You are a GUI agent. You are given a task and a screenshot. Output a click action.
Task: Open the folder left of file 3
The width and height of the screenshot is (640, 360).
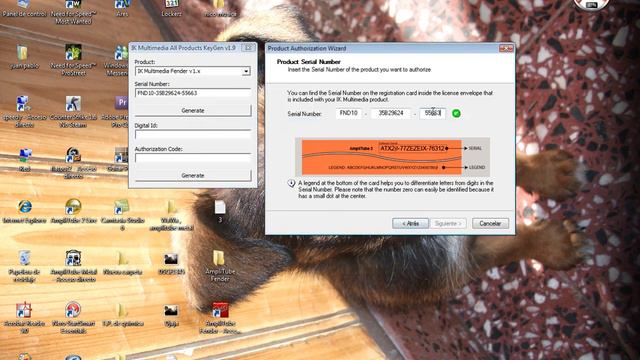[x=171, y=207]
